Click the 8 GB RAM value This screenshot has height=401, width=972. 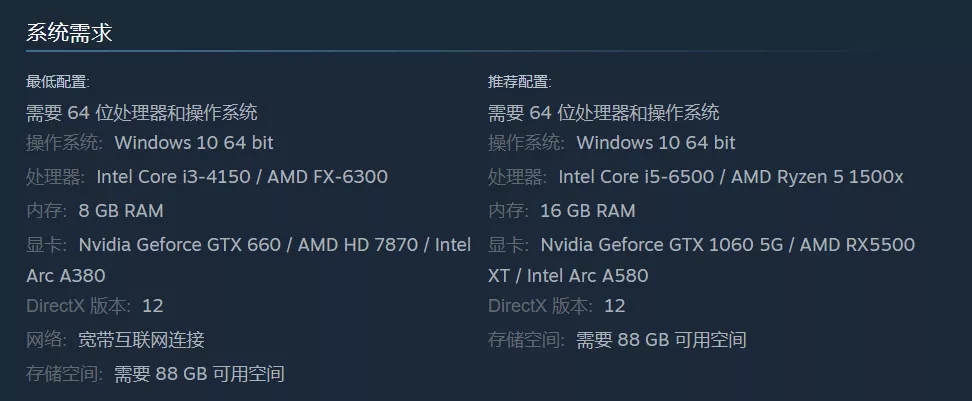point(121,211)
